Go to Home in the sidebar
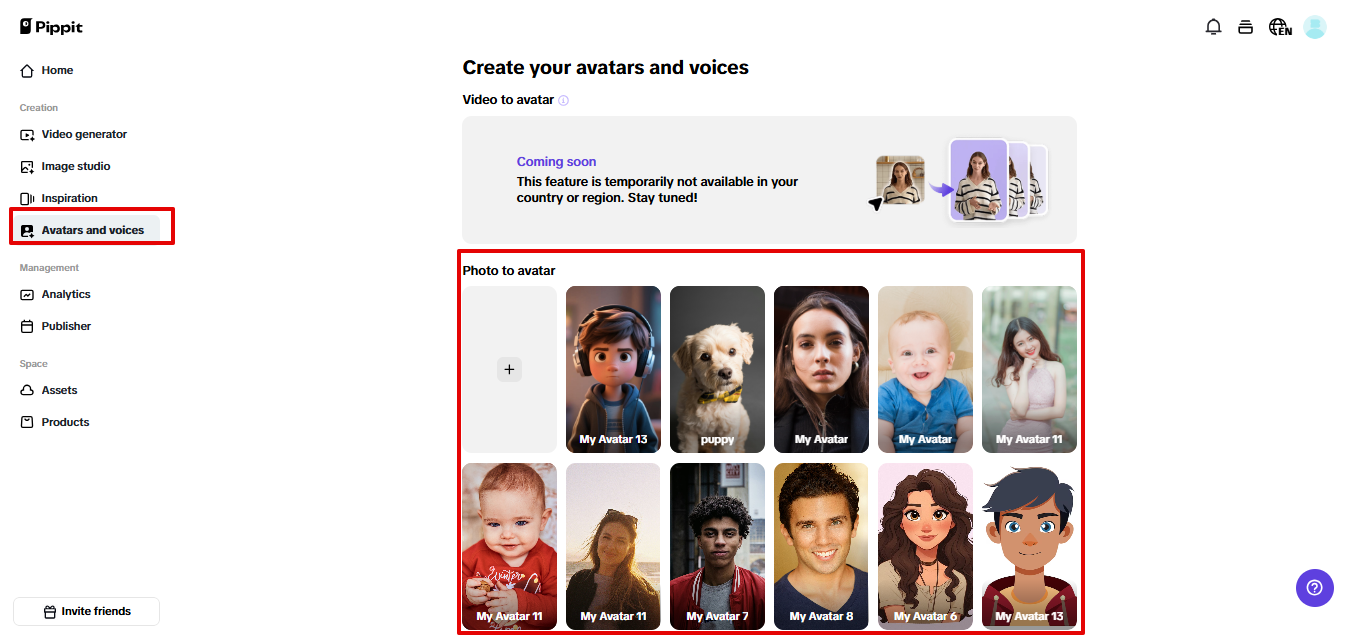Image resolution: width=1365 pixels, height=638 pixels. click(57, 70)
